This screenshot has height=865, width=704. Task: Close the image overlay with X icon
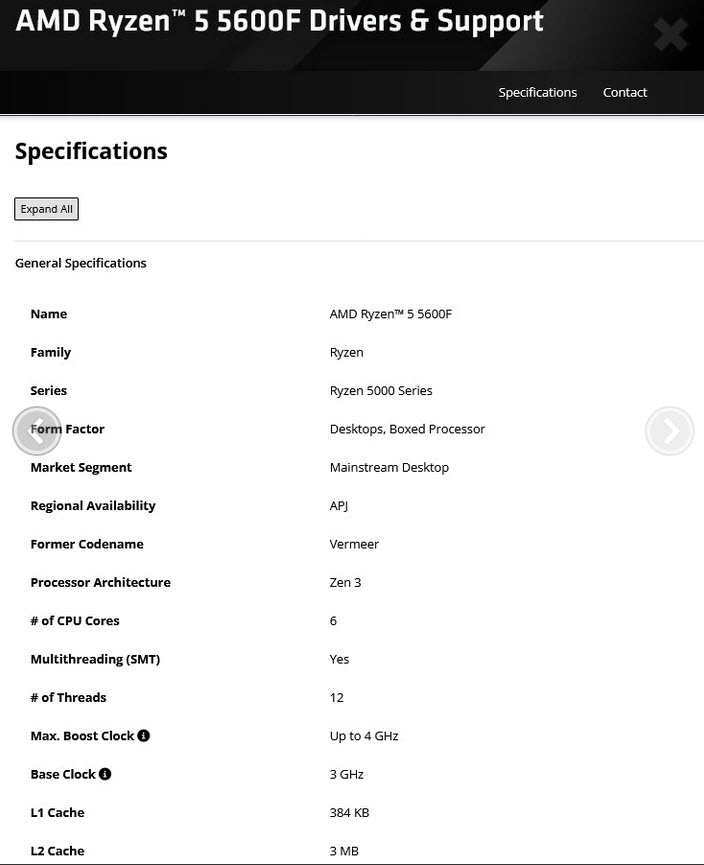670,35
